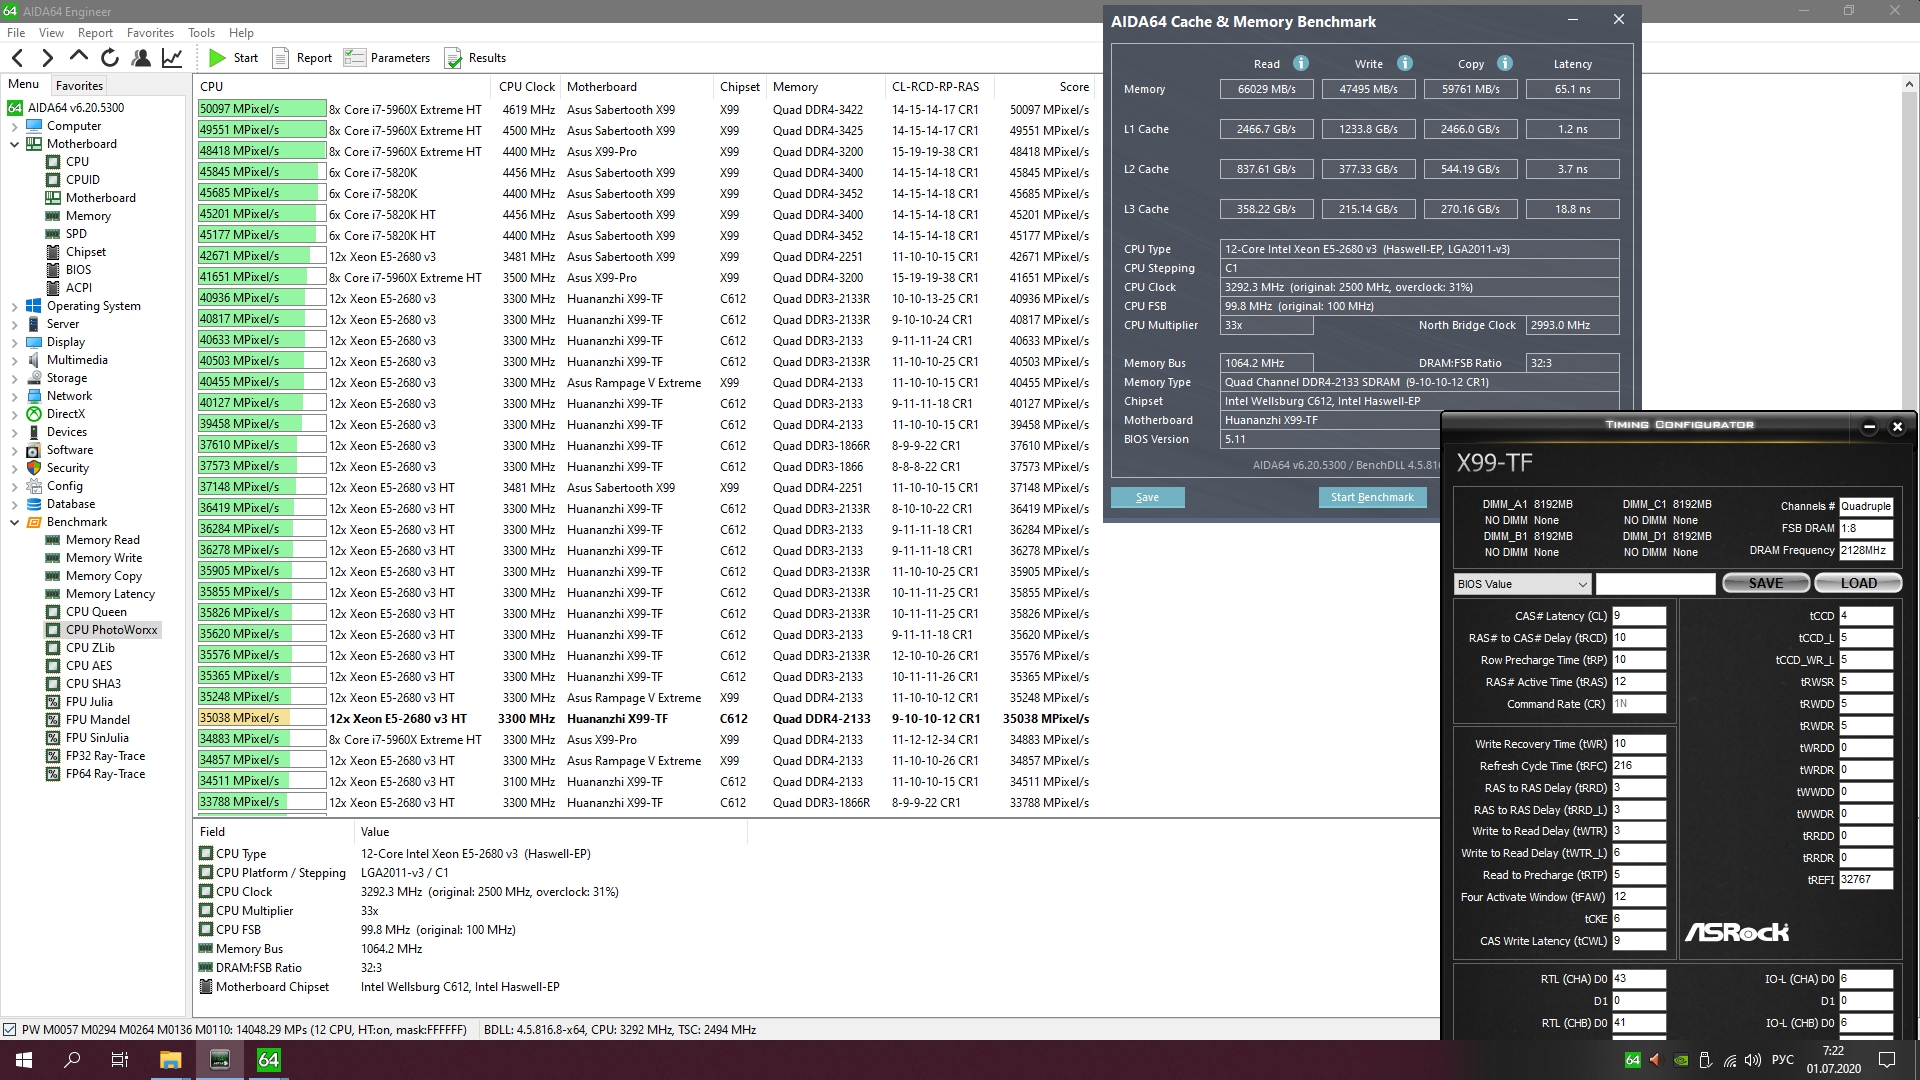Image resolution: width=1920 pixels, height=1080 pixels.
Task: Click the Parameters toolbar icon
Action: (x=355, y=58)
